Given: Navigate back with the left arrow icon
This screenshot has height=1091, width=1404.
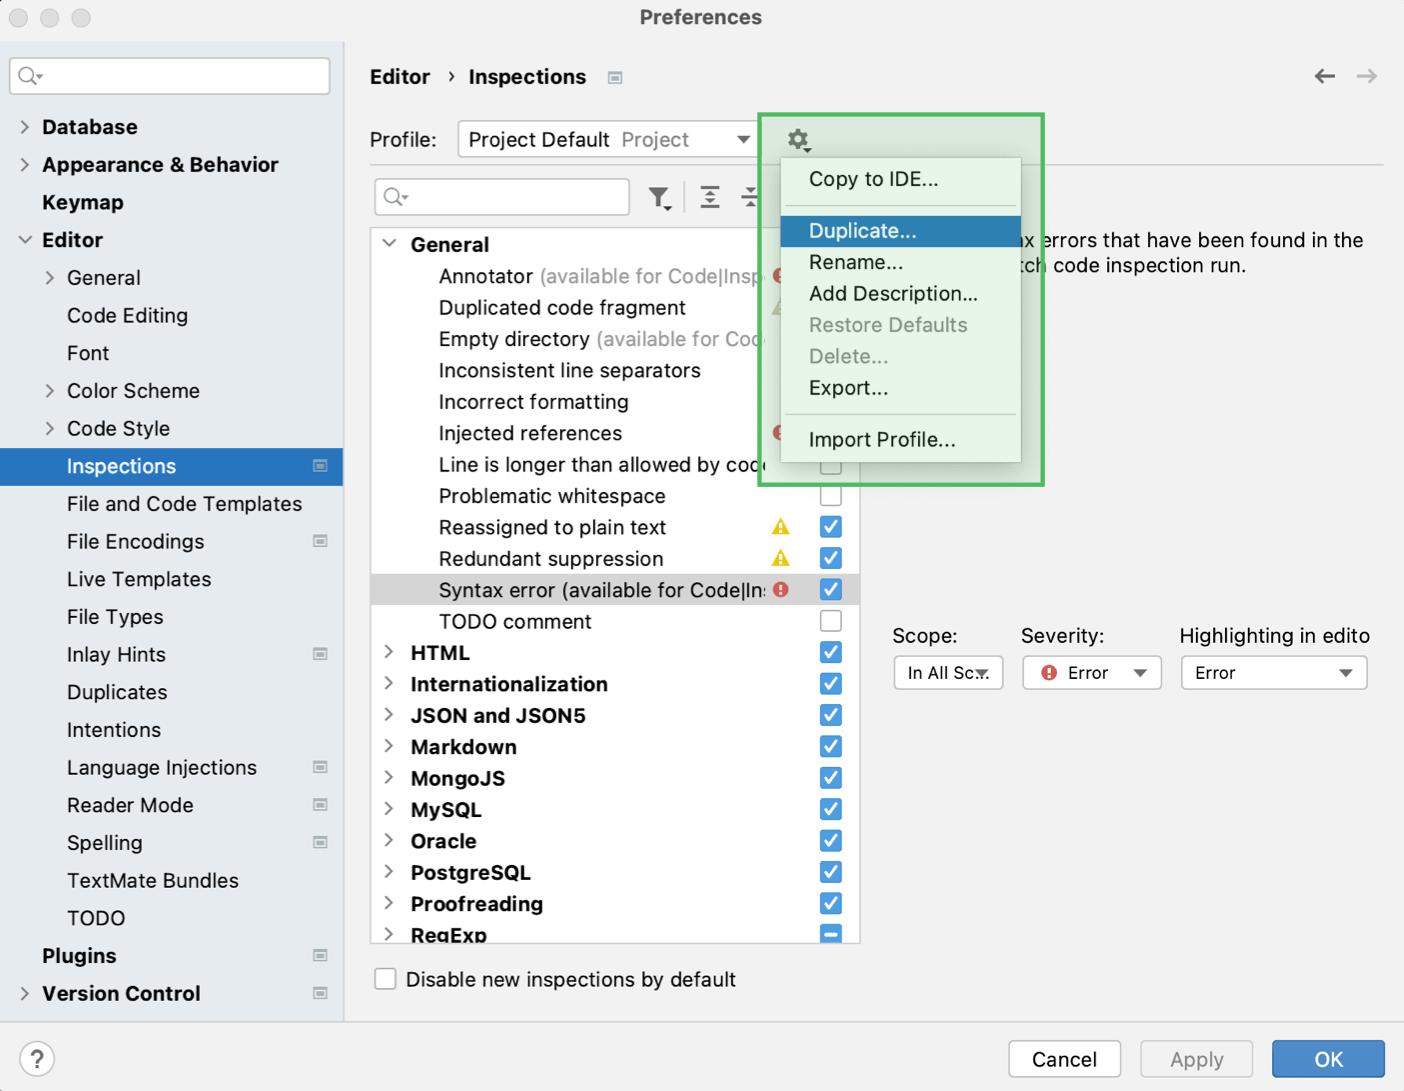Looking at the screenshot, I should click(1324, 76).
